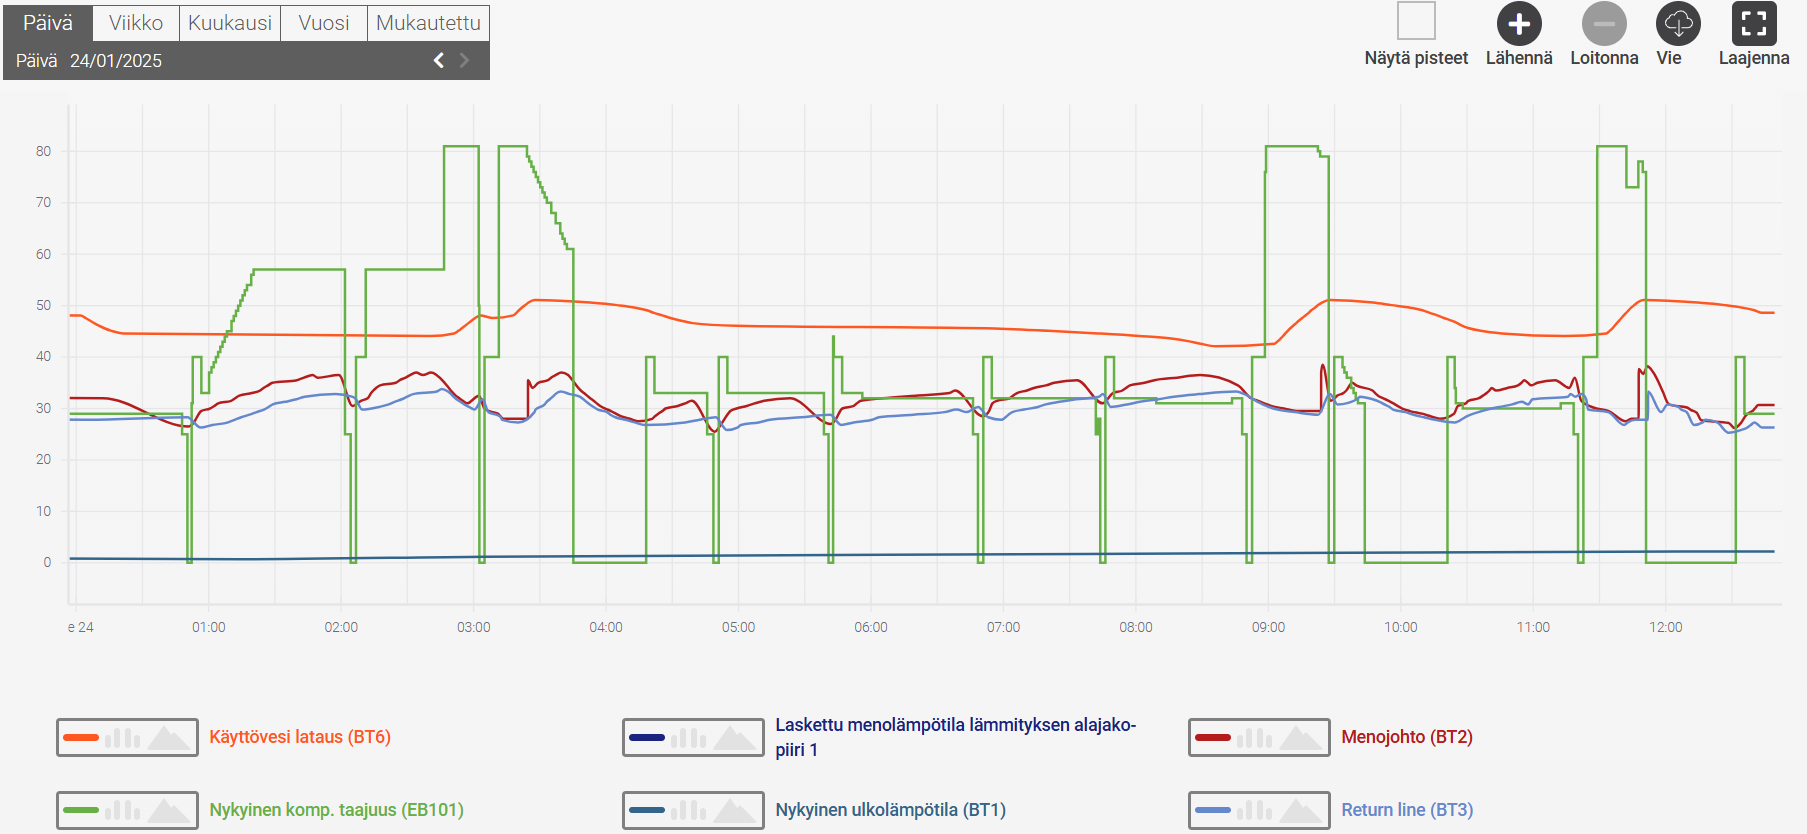The width and height of the screenshot is (1807, 834).
Task: Zoom out with the Loitonna minus icon
Action: [x=1604, y=24]
